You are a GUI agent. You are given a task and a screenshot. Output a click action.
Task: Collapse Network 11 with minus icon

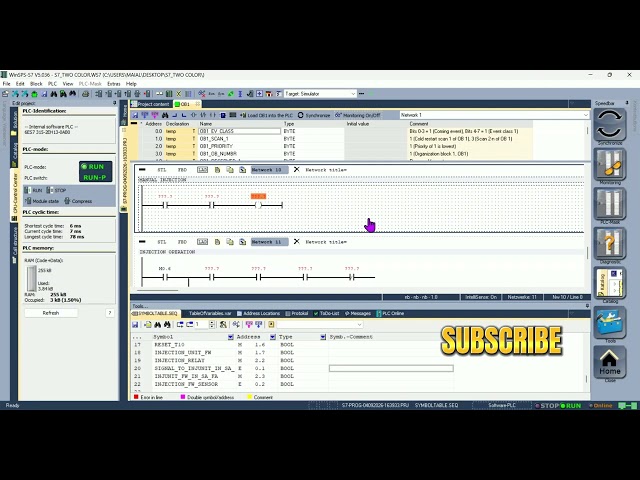[142, 242]
